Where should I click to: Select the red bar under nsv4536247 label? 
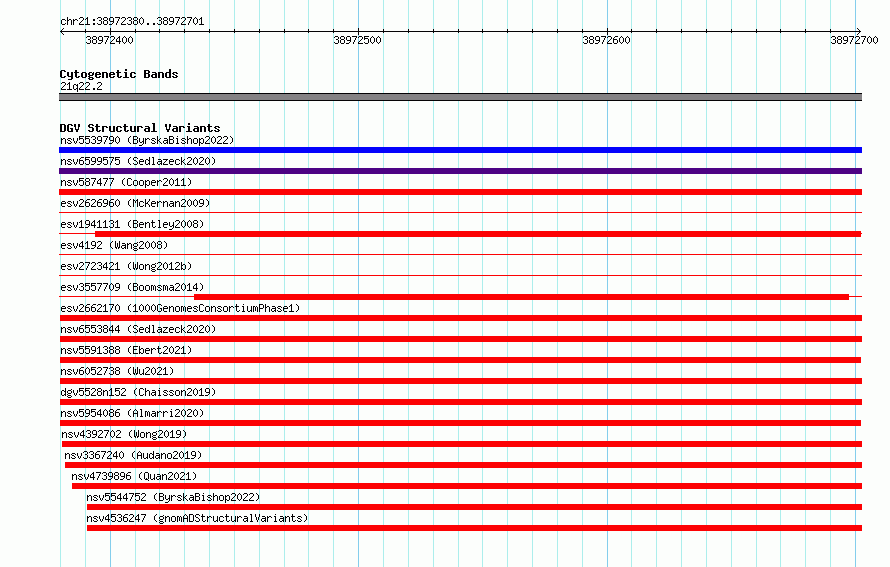coord(474,528)
